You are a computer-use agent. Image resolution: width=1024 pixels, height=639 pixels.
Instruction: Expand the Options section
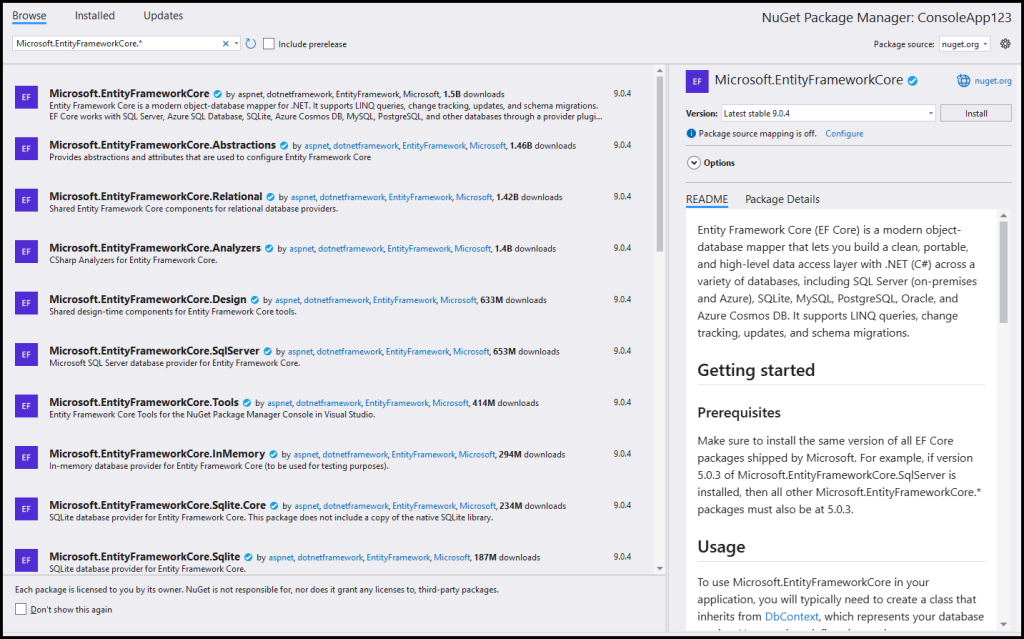tap(692, 163)
